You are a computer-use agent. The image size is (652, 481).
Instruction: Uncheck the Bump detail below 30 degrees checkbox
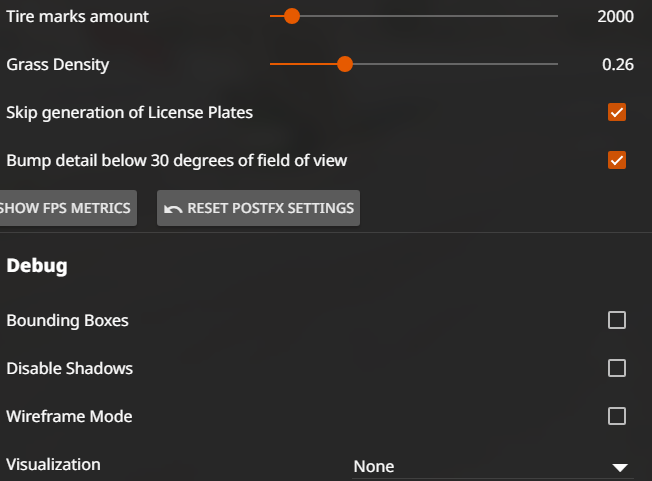point(617,160)
